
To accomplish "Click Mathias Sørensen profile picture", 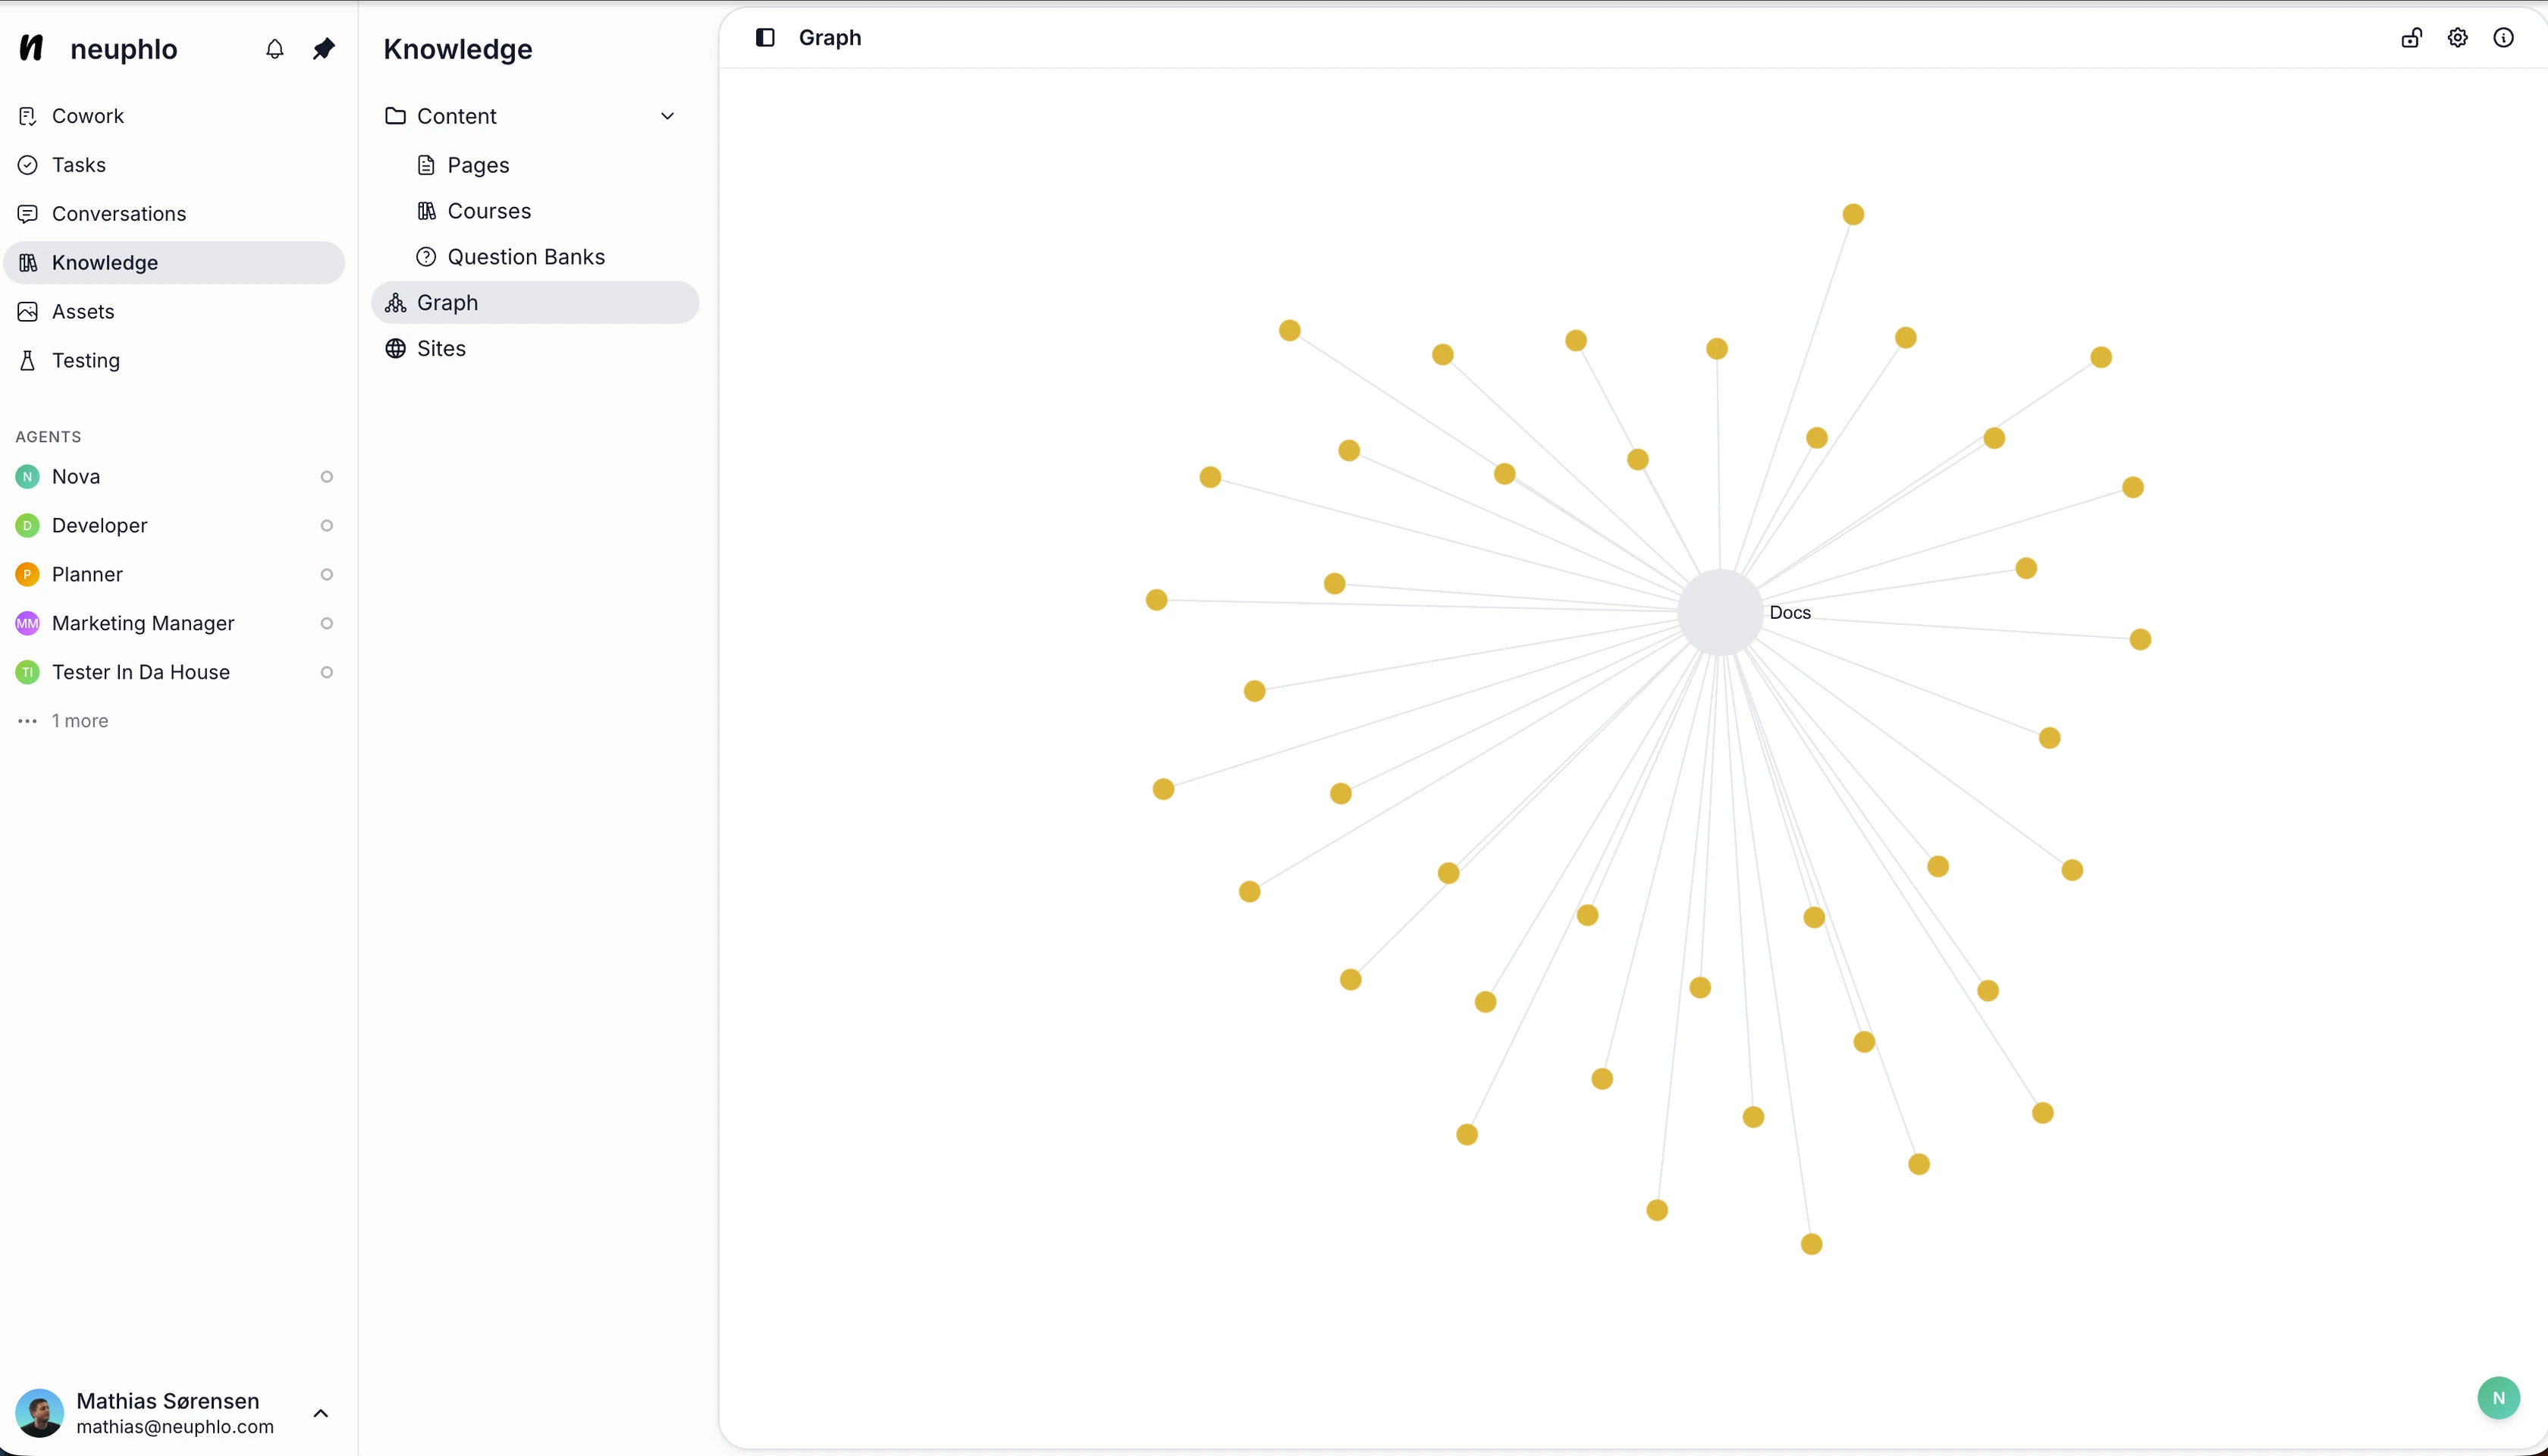I will 40,1413.
